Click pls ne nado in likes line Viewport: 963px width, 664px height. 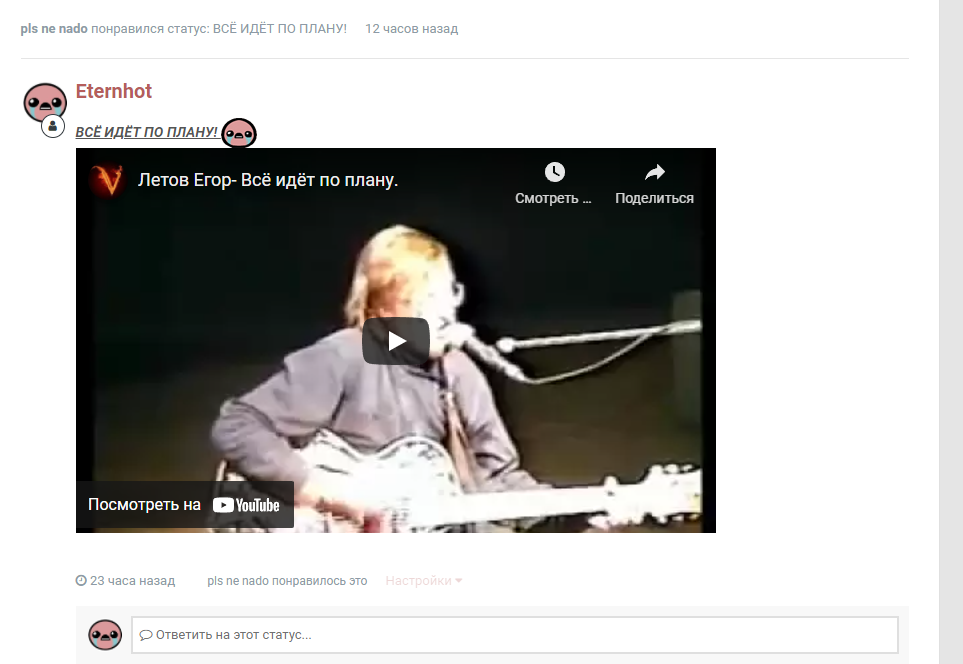pyautogui.click(x=238, y=580)
